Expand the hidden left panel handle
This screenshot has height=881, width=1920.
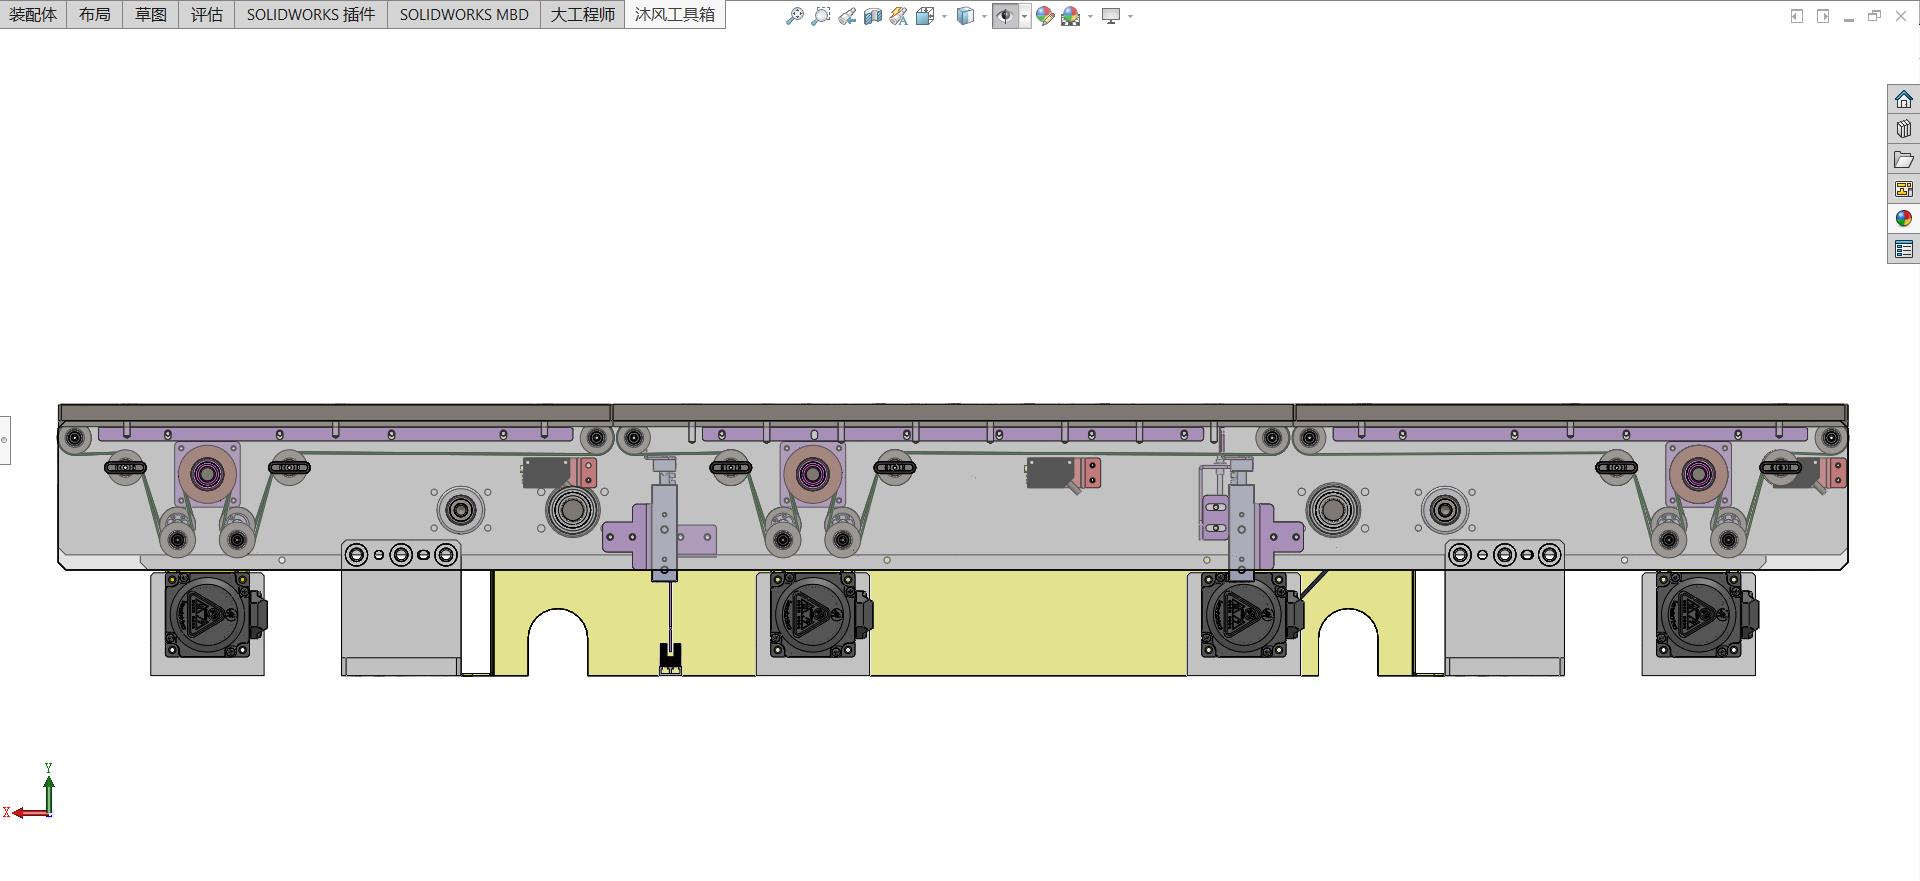[x=5, y=440]
